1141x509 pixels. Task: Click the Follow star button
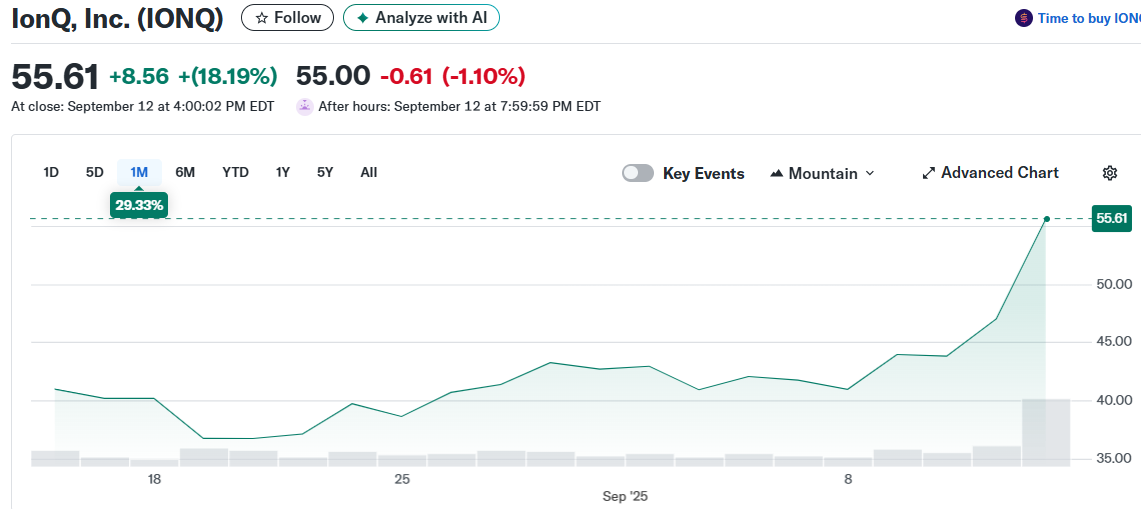[287, 17]
